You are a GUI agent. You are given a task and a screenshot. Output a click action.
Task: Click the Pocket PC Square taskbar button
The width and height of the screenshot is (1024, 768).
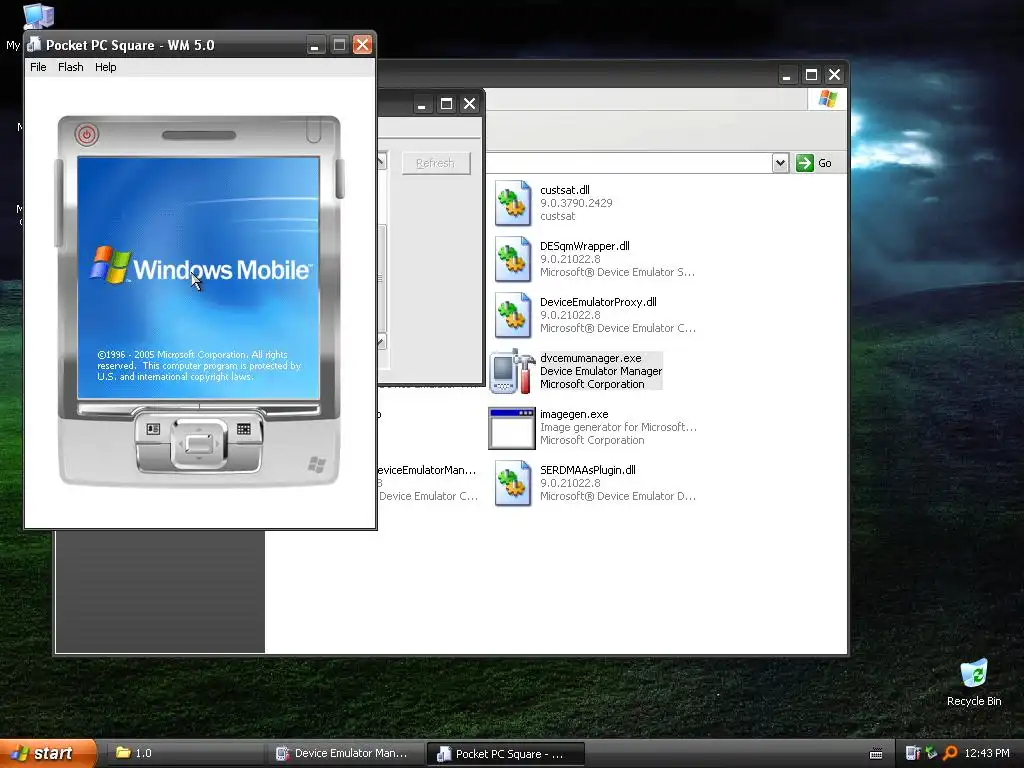505,754
